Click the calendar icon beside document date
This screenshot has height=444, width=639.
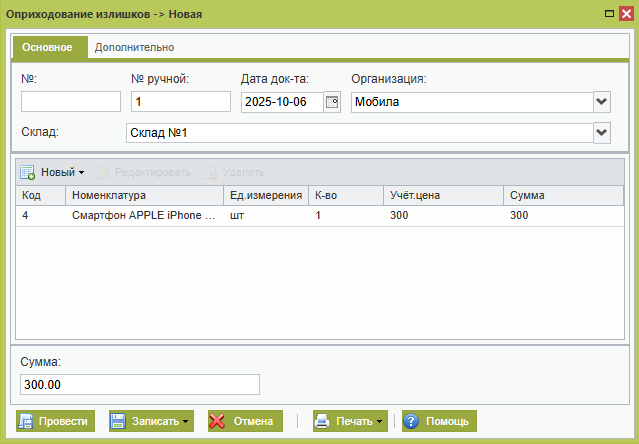pyautogui.click(x=333, y=101)
